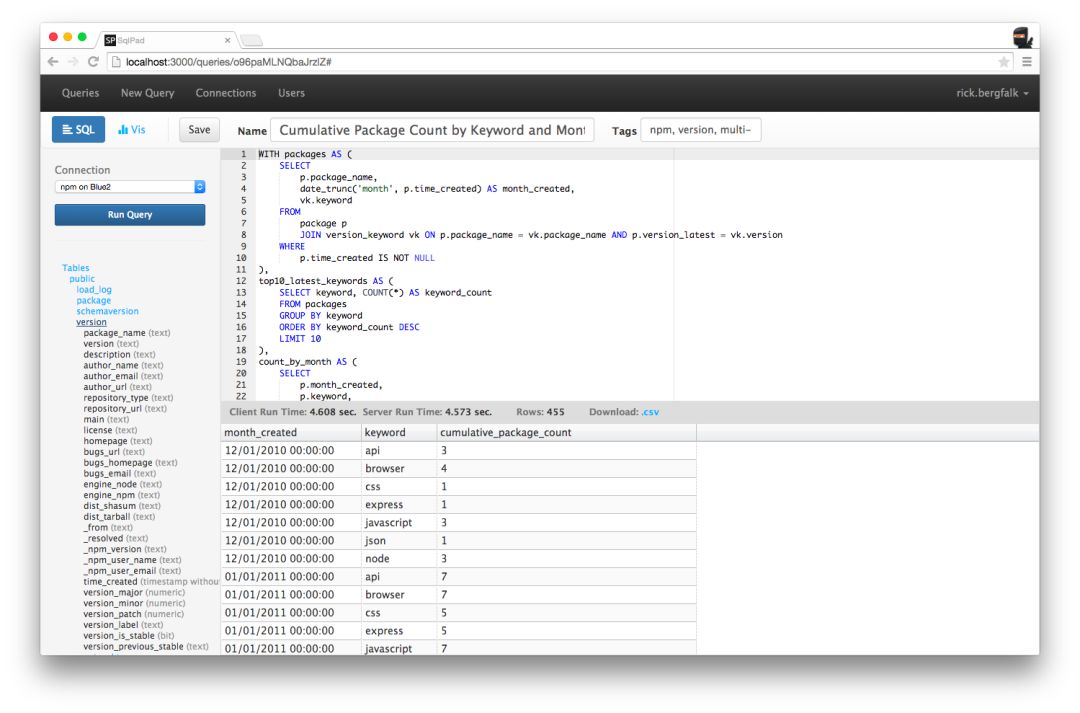Open the Queries menu
This screenshot has width=1080, height=713.
point(81,93)
